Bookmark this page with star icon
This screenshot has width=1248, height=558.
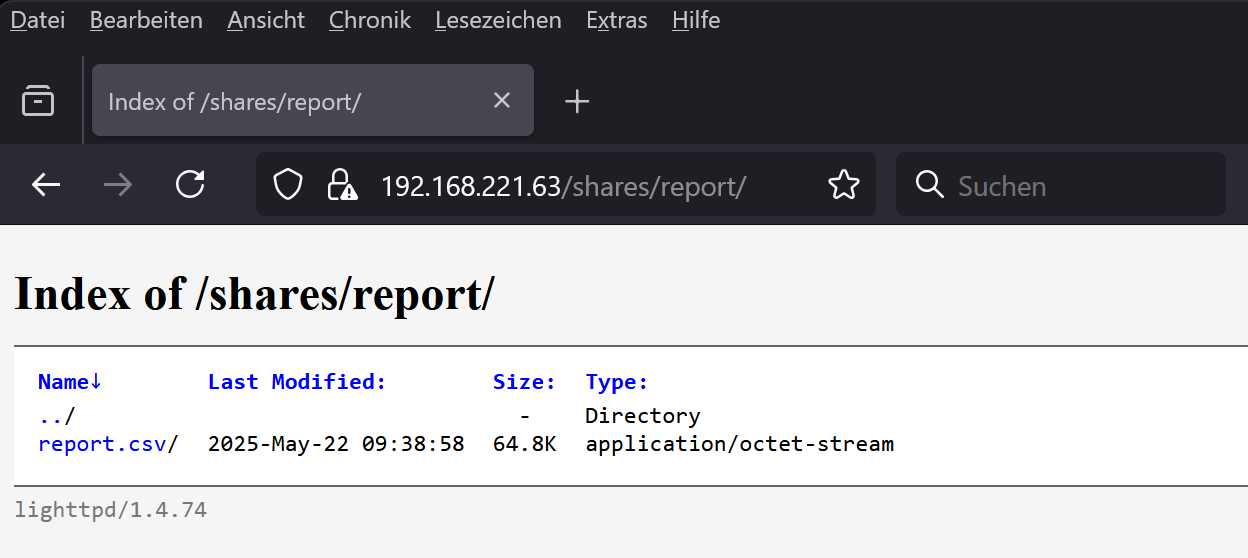point(844,185)
